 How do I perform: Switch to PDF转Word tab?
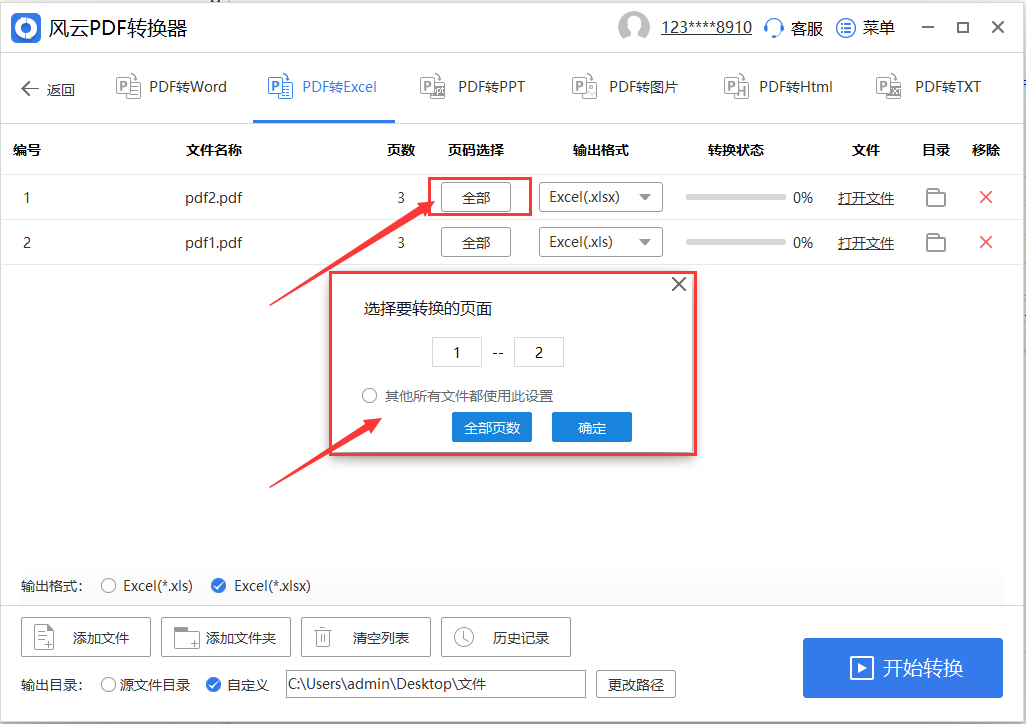[171, 86]
